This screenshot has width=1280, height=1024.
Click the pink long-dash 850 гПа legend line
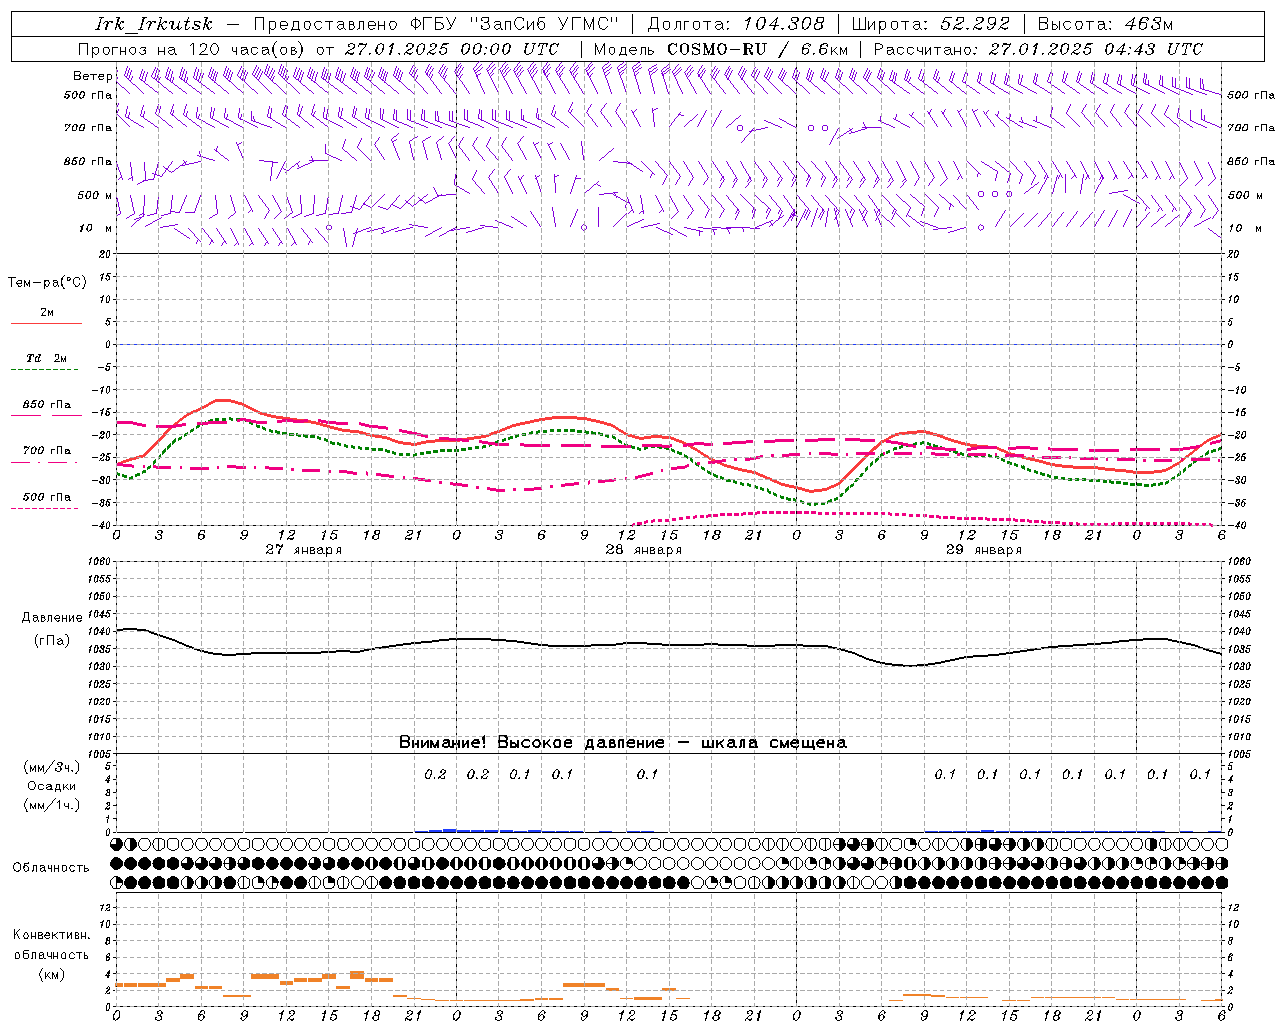point(47,415)
